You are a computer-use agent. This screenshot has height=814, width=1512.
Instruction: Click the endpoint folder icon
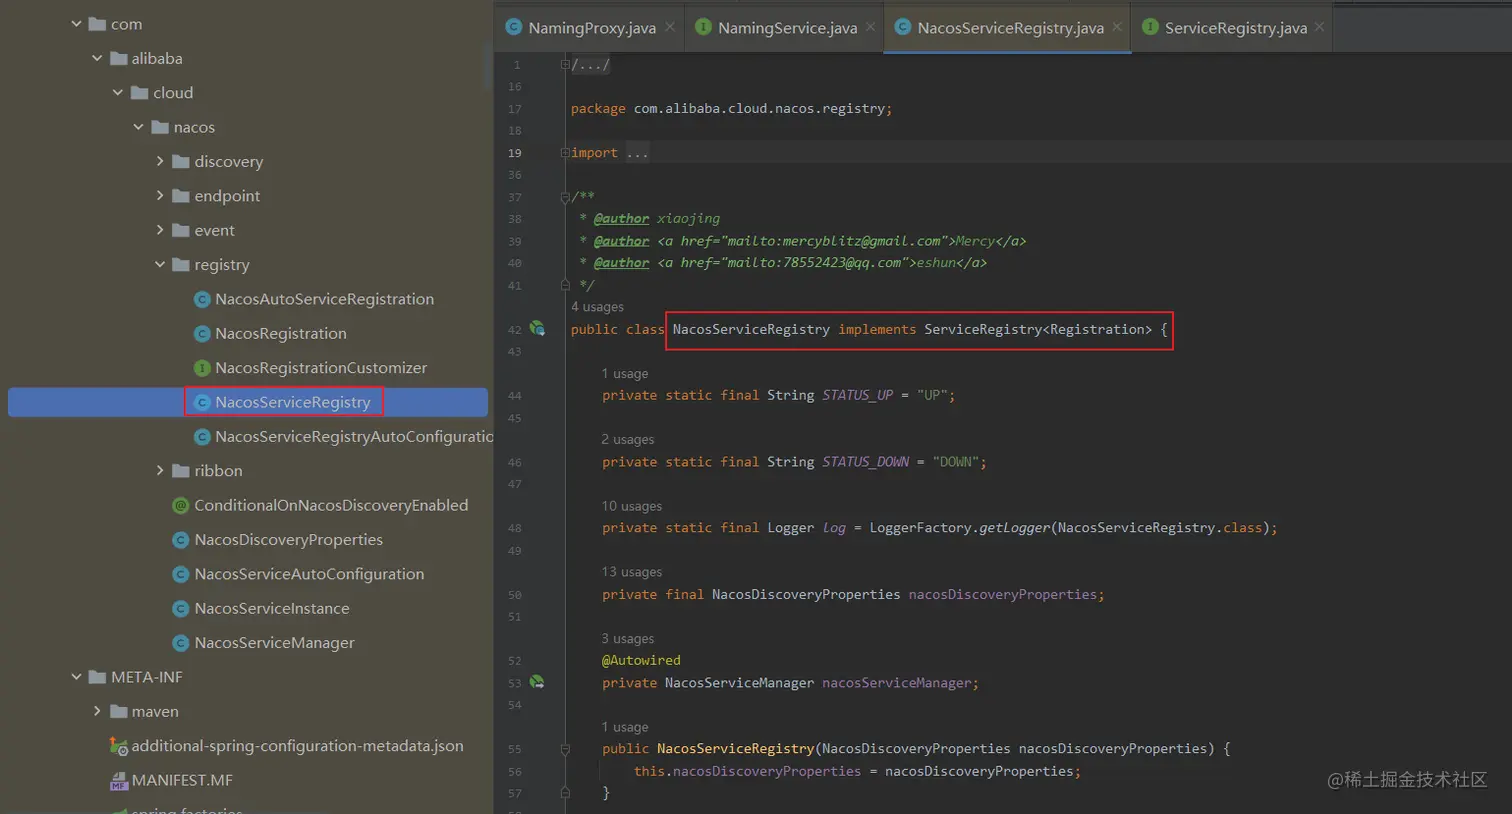[x=181, y=196]
